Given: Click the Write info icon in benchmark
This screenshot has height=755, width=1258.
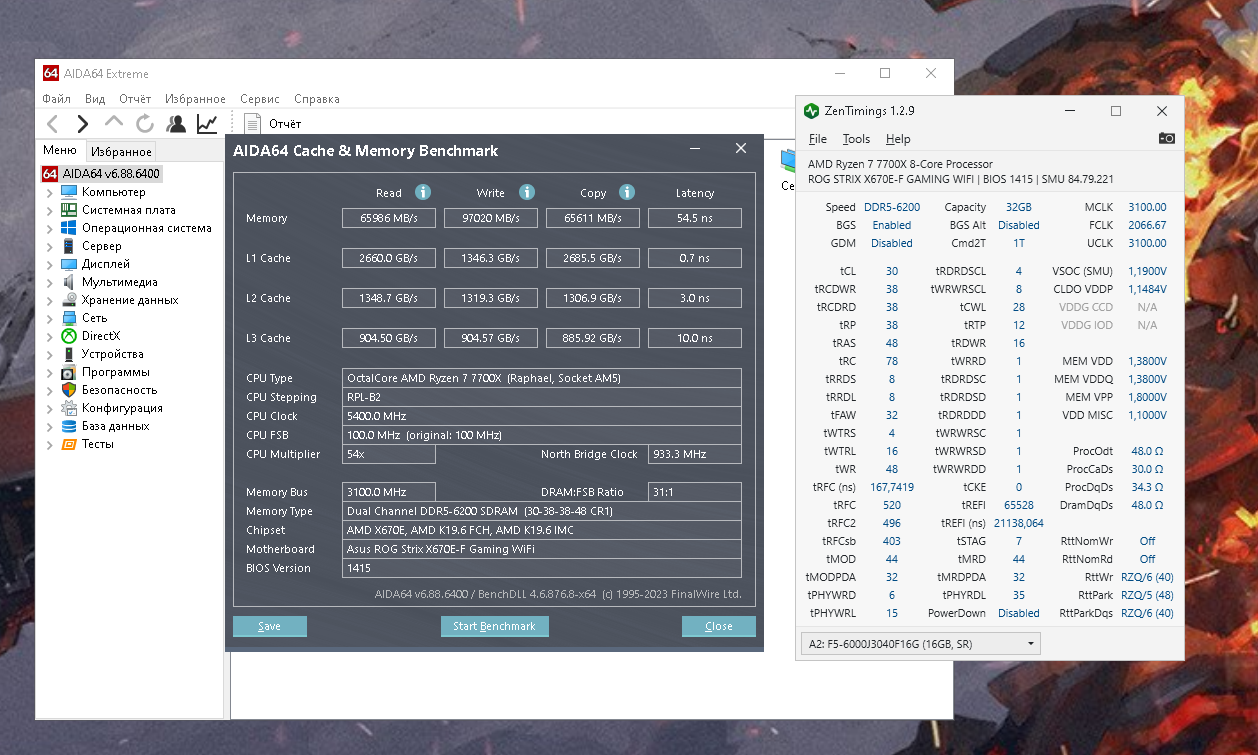Looking at the screenshot, I should (x=527, y=192).
